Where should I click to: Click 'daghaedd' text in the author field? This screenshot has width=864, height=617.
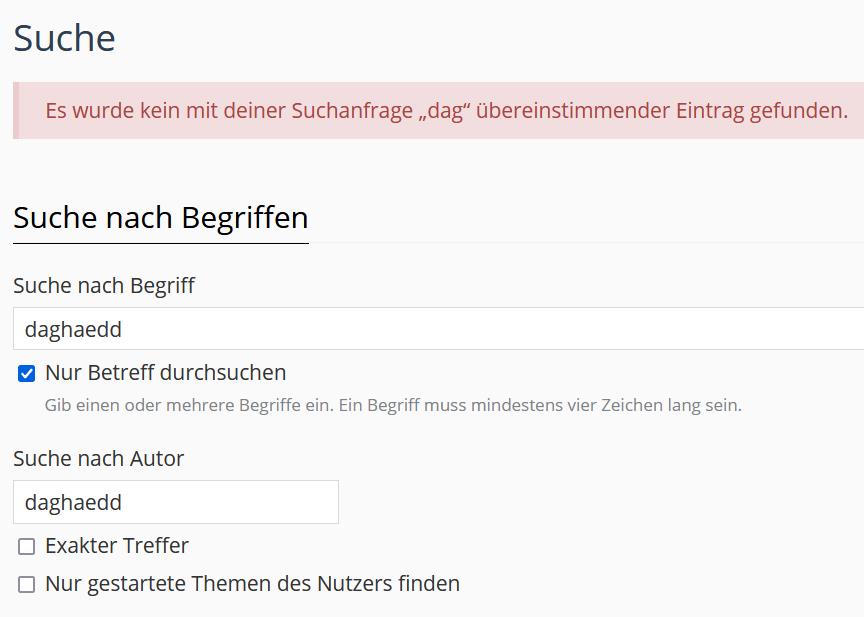(73, 502)
